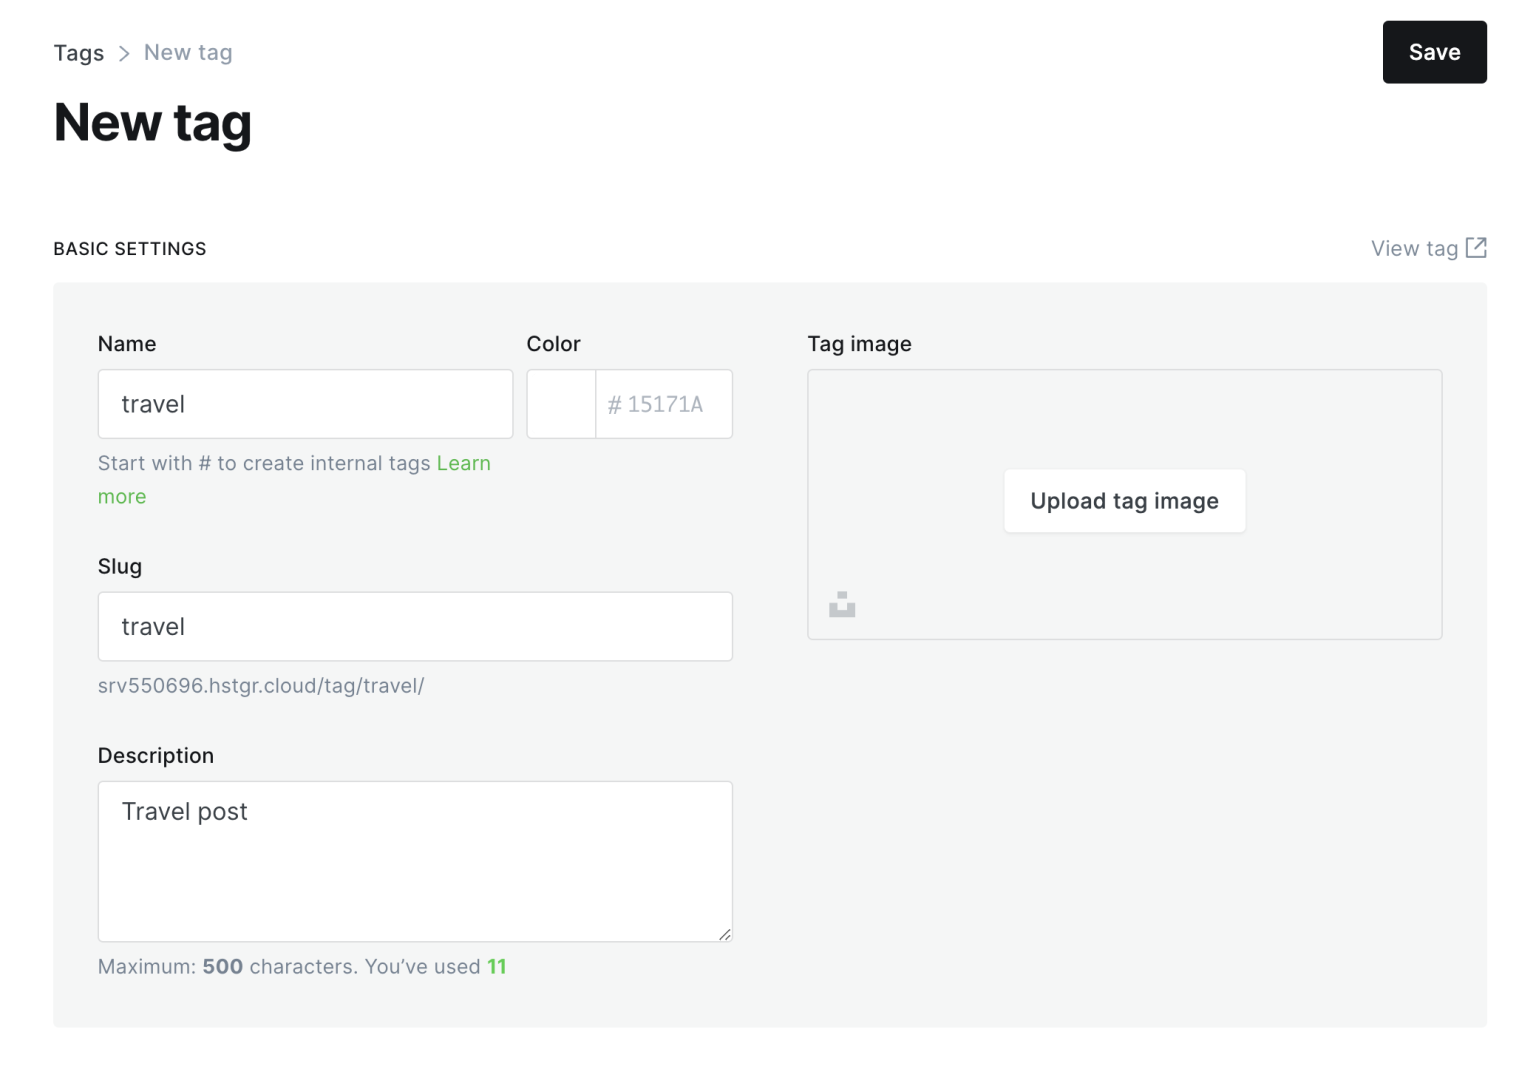
Task: Click the hex color input showing 15171A
Action: (664, 404)
